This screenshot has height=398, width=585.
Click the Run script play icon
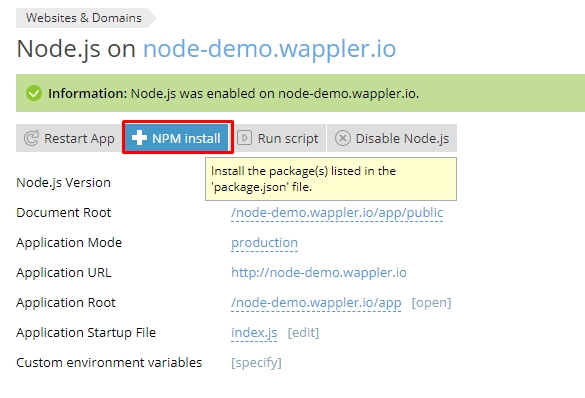click(245, 138)
